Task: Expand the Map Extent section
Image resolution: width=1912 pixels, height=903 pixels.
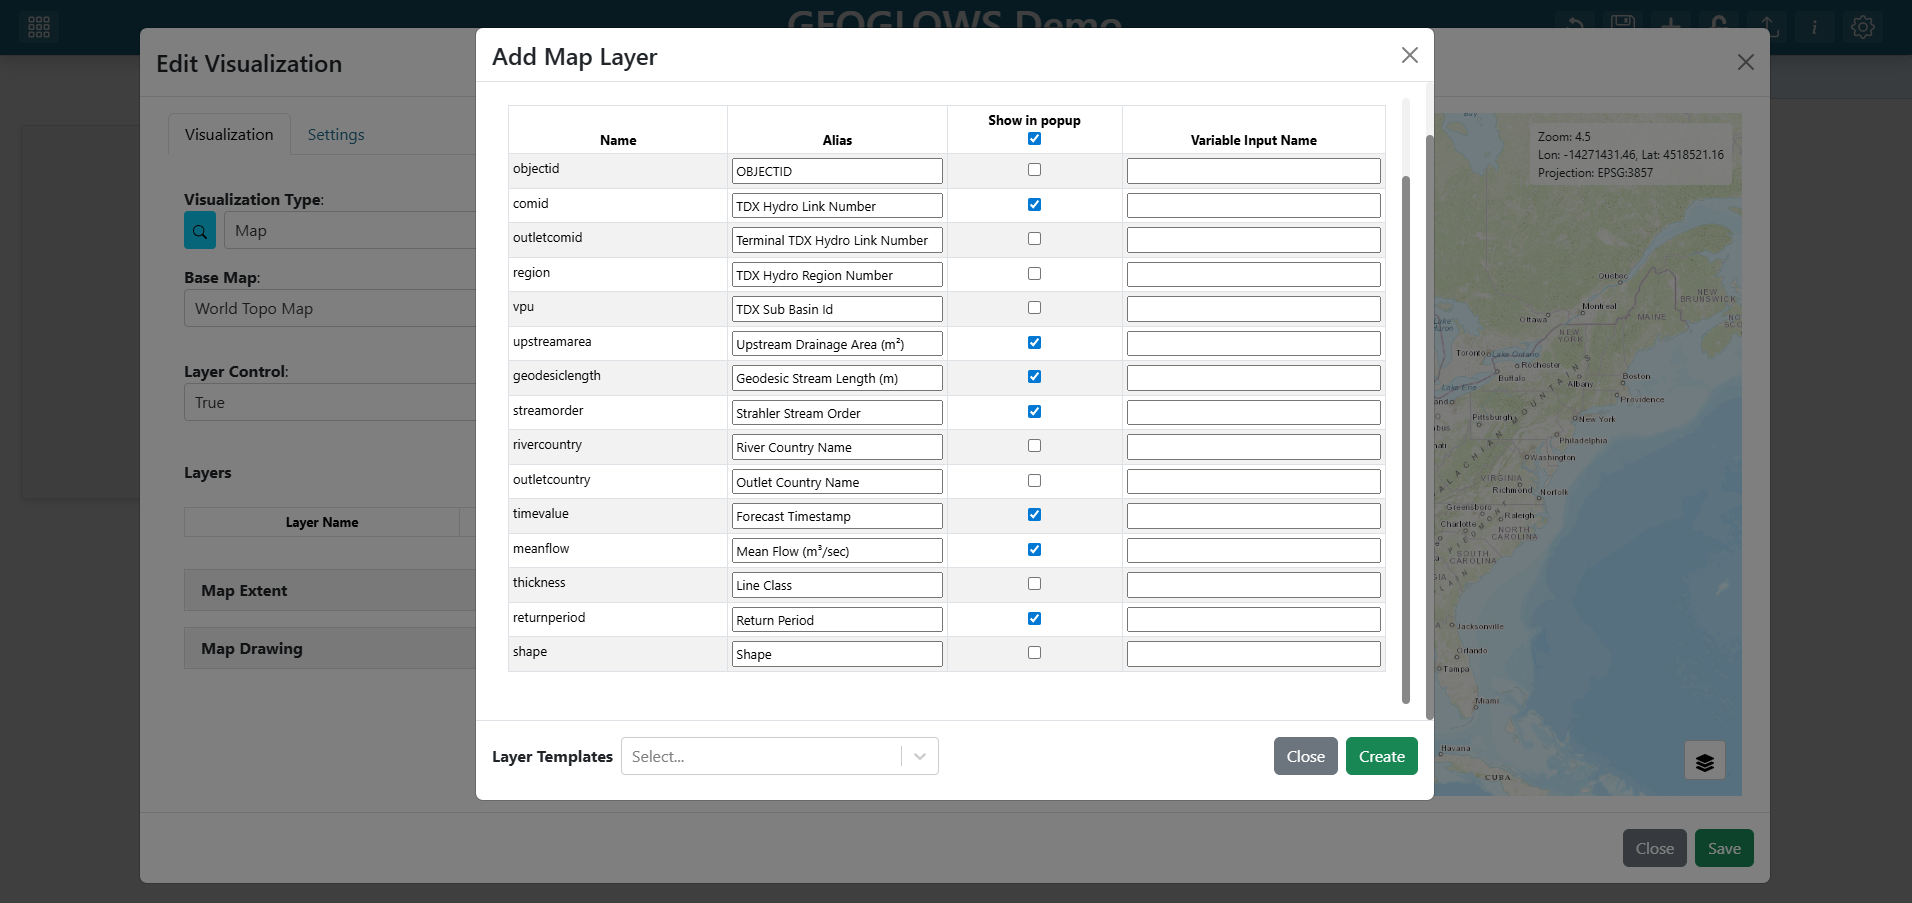Action: (x=330, y=590)
